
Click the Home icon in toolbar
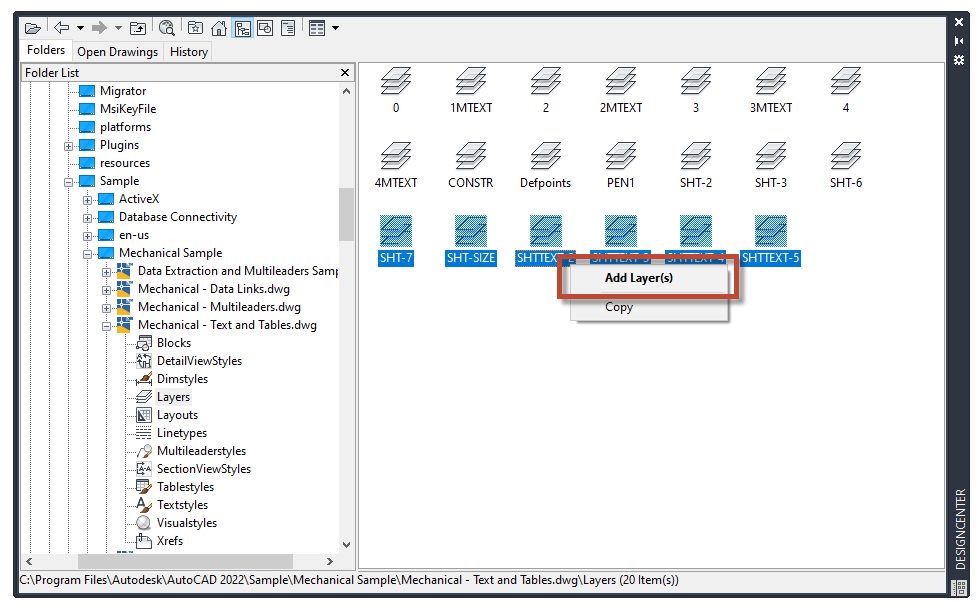tap(218, 28)
